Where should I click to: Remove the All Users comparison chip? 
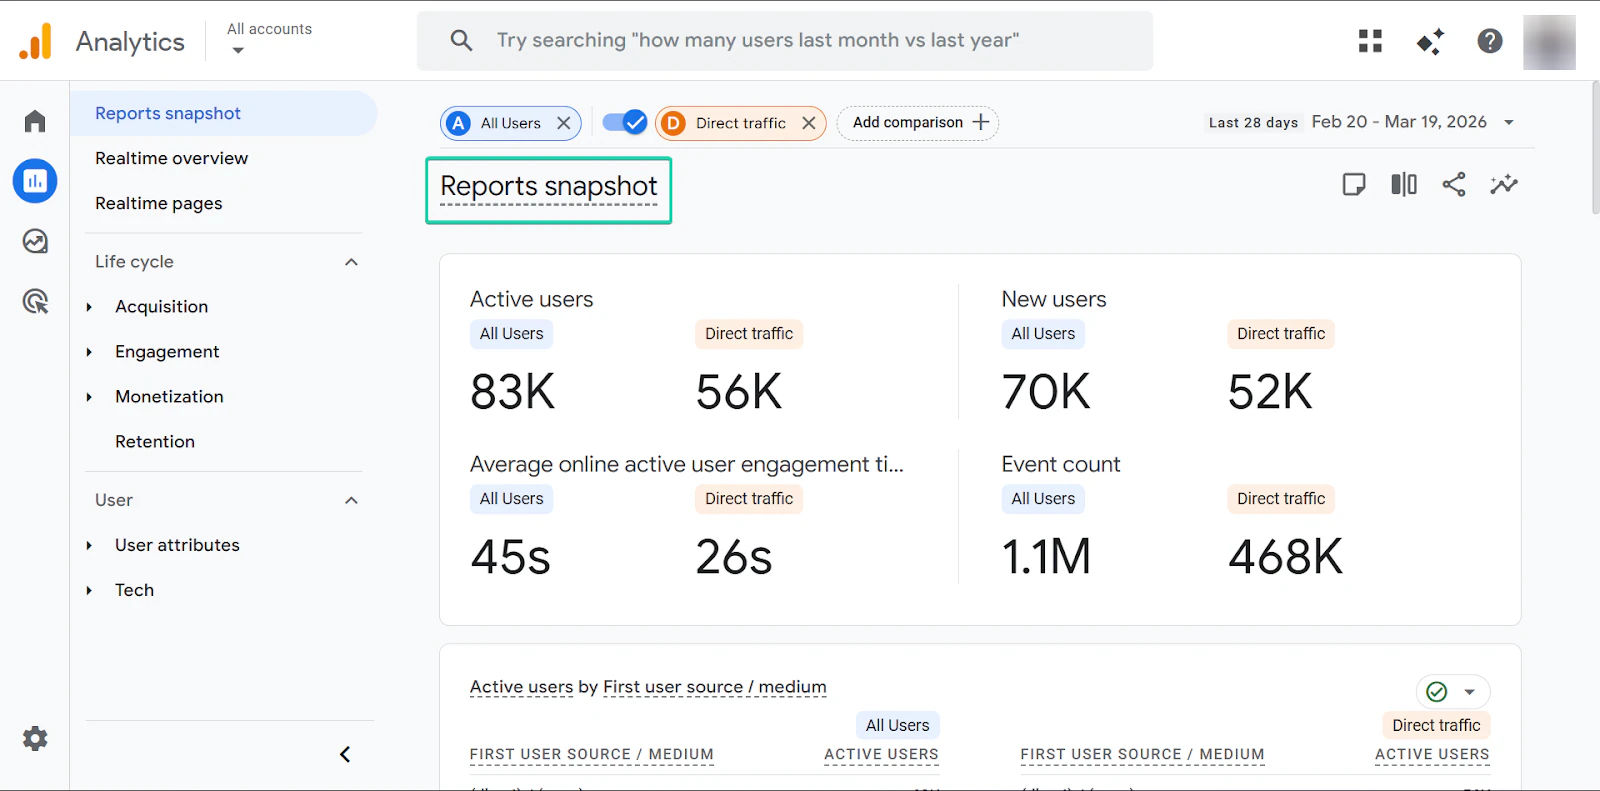[564, 123]
